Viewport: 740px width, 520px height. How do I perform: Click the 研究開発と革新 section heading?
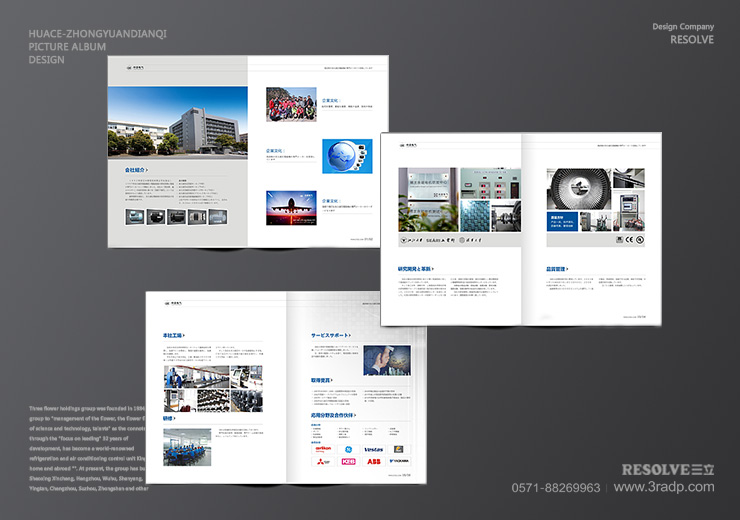[416, 269]
